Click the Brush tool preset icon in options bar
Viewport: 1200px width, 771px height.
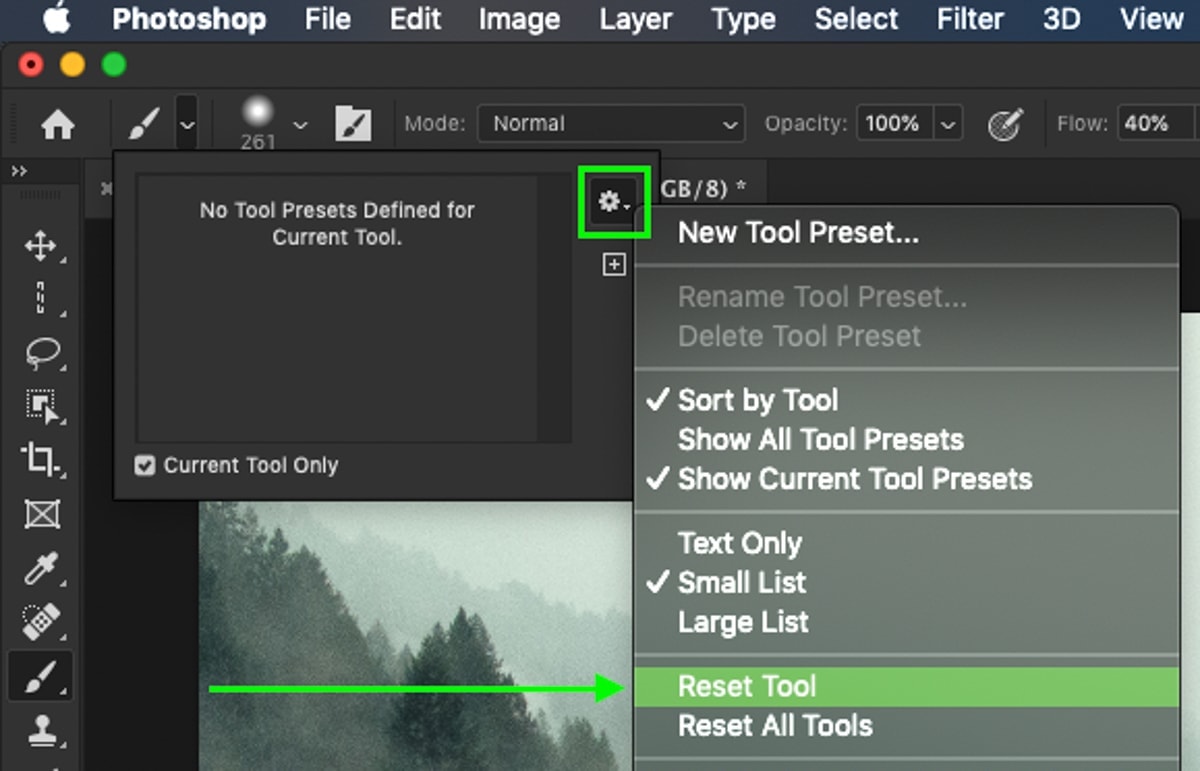tap(145, 124)
